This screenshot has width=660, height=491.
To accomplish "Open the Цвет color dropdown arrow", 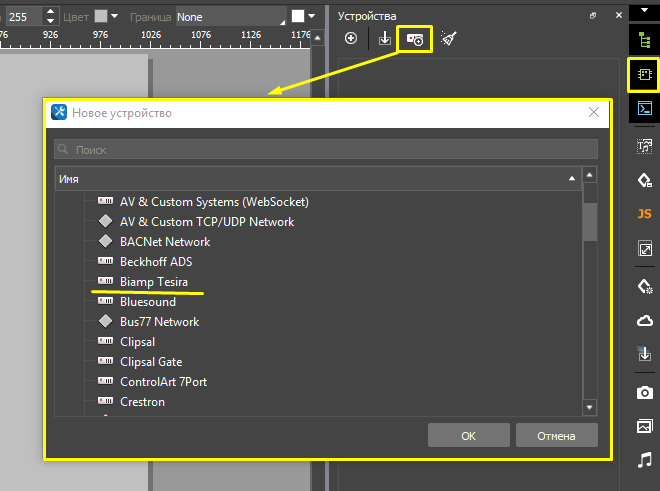I will [115, 17].
